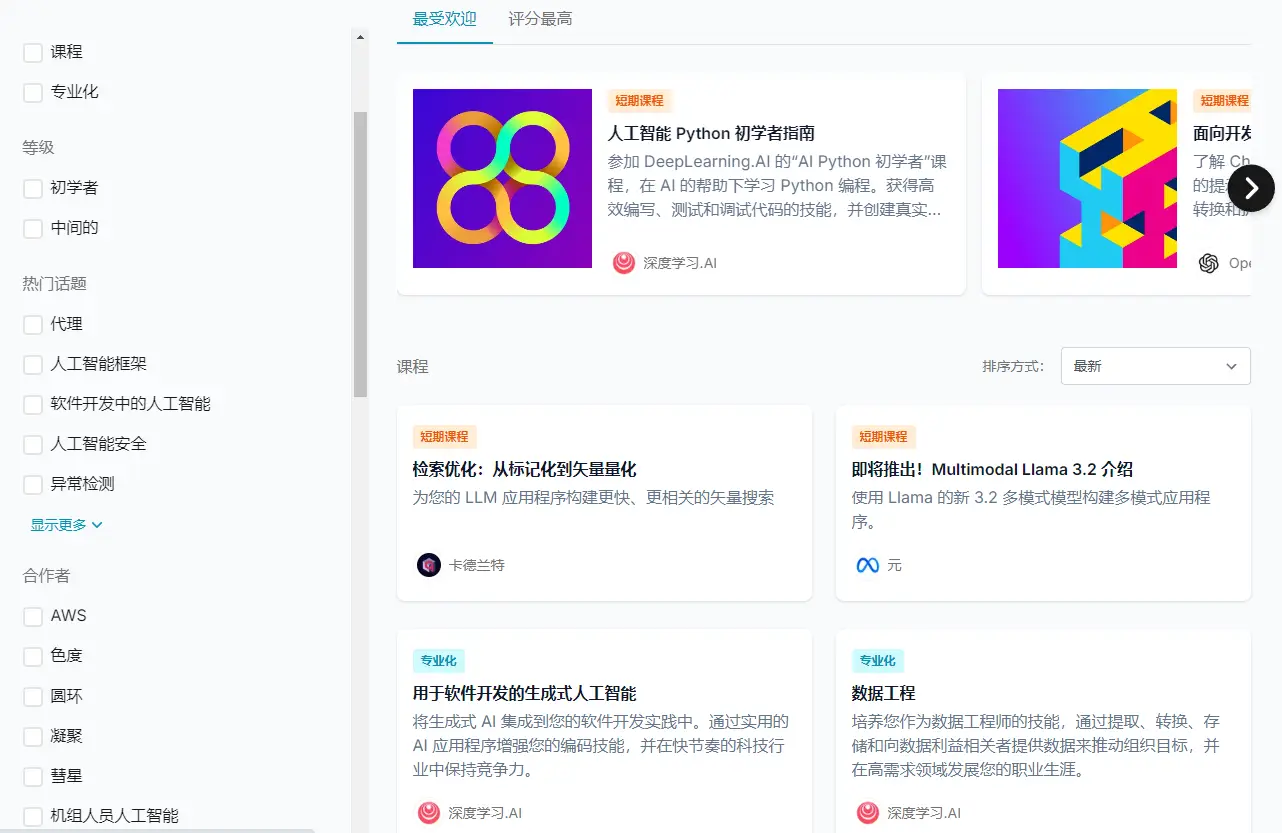Click the 卡德兰特 provider logo icon
The image size is (1282, 833).
[429, 565]
